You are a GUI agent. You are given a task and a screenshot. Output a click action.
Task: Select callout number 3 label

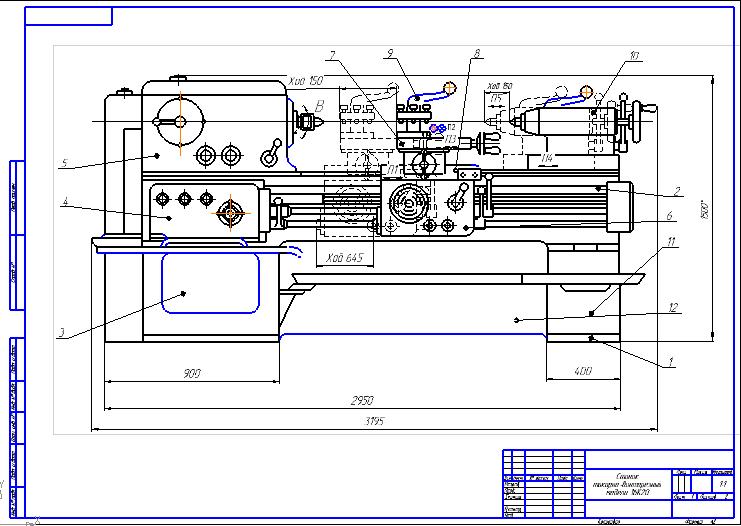pyautogui.click(x=62, y=334)
